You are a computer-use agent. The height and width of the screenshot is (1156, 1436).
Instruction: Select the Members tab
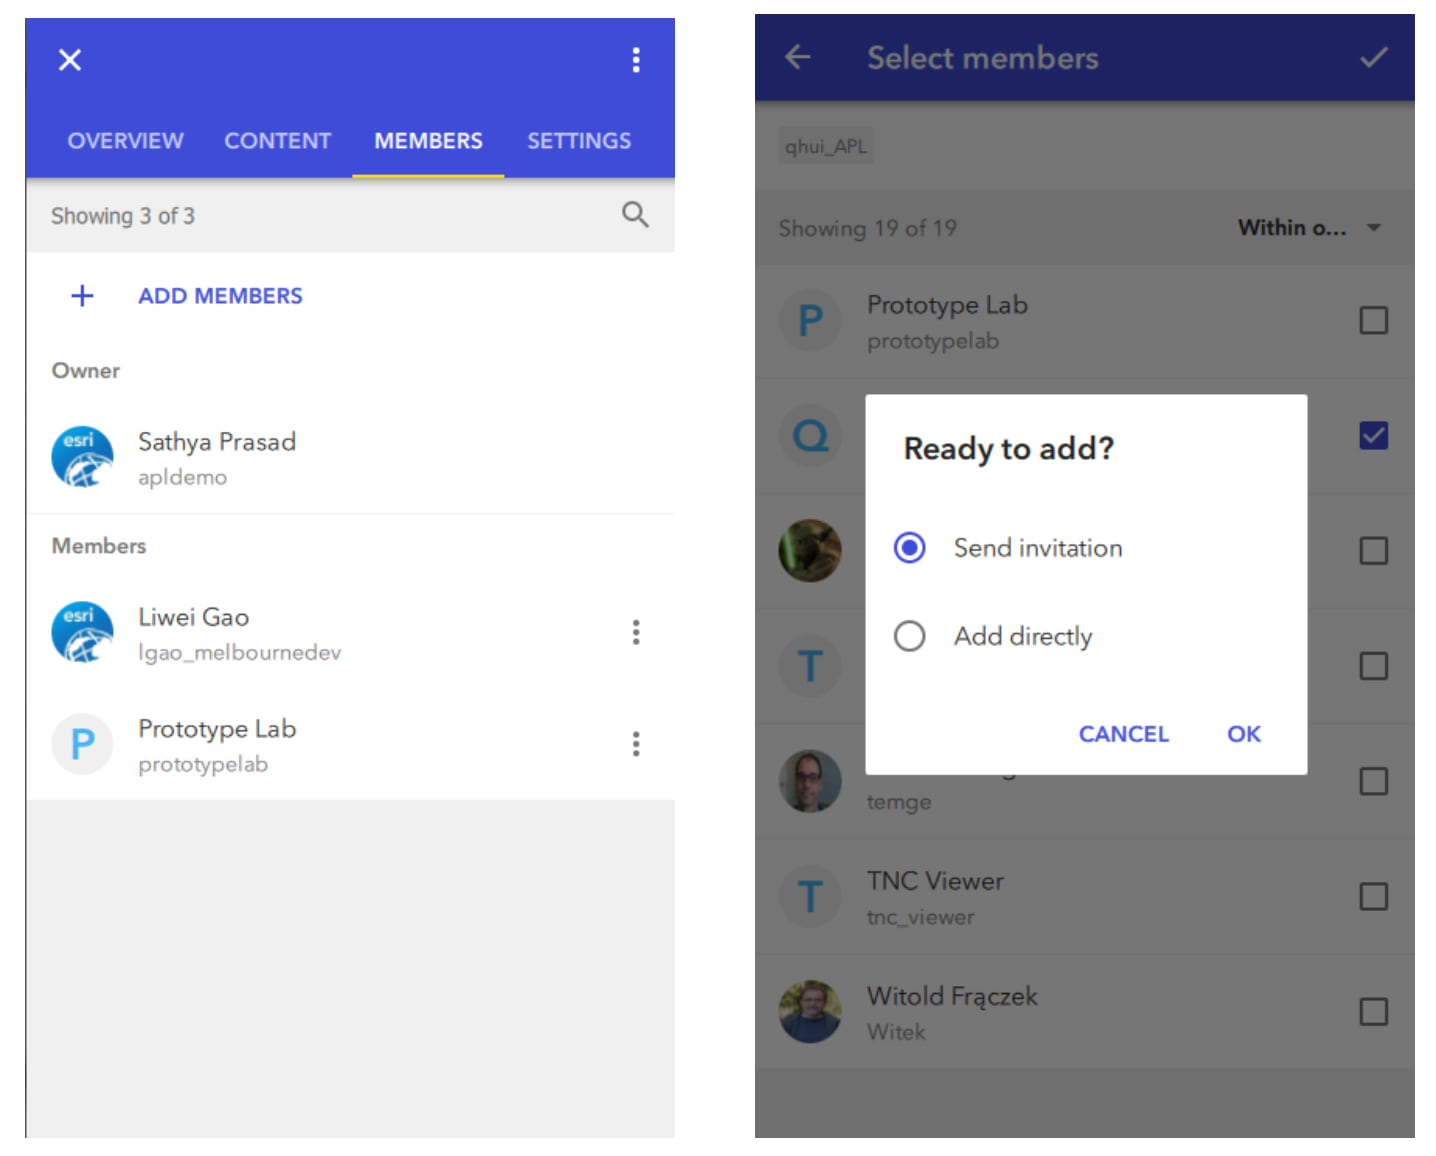click(x=428, y=141)
